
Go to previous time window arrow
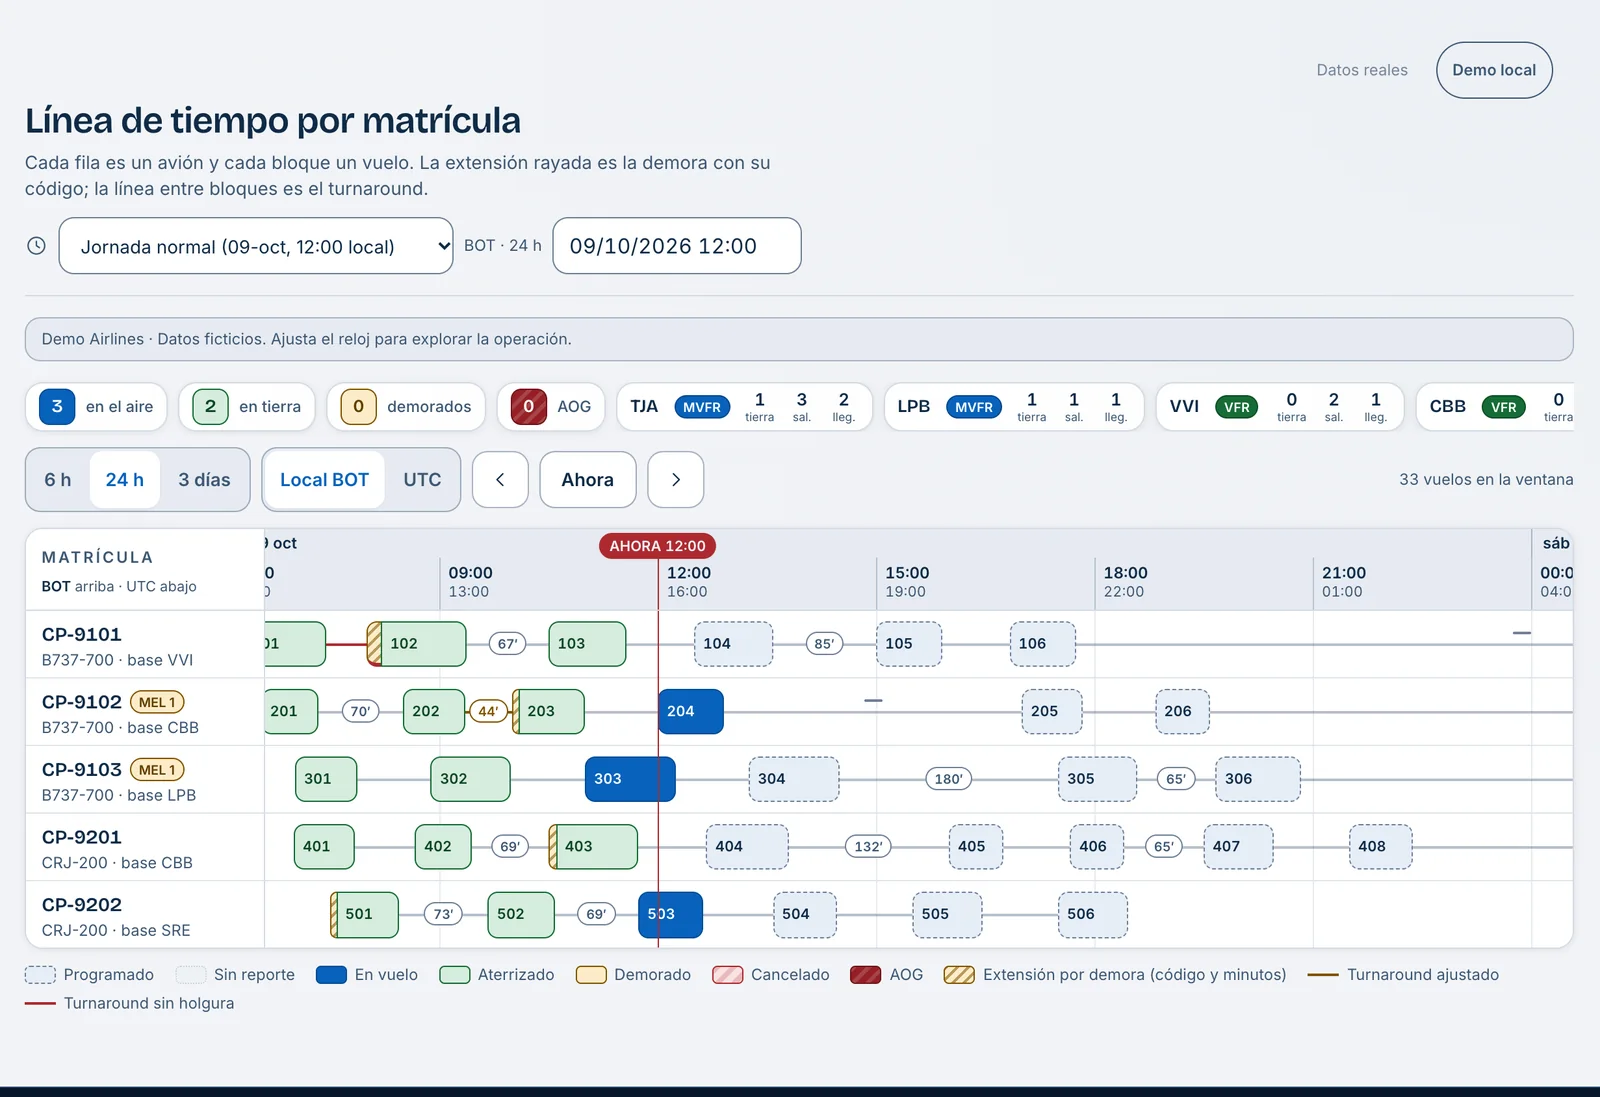tap(500, 480)
